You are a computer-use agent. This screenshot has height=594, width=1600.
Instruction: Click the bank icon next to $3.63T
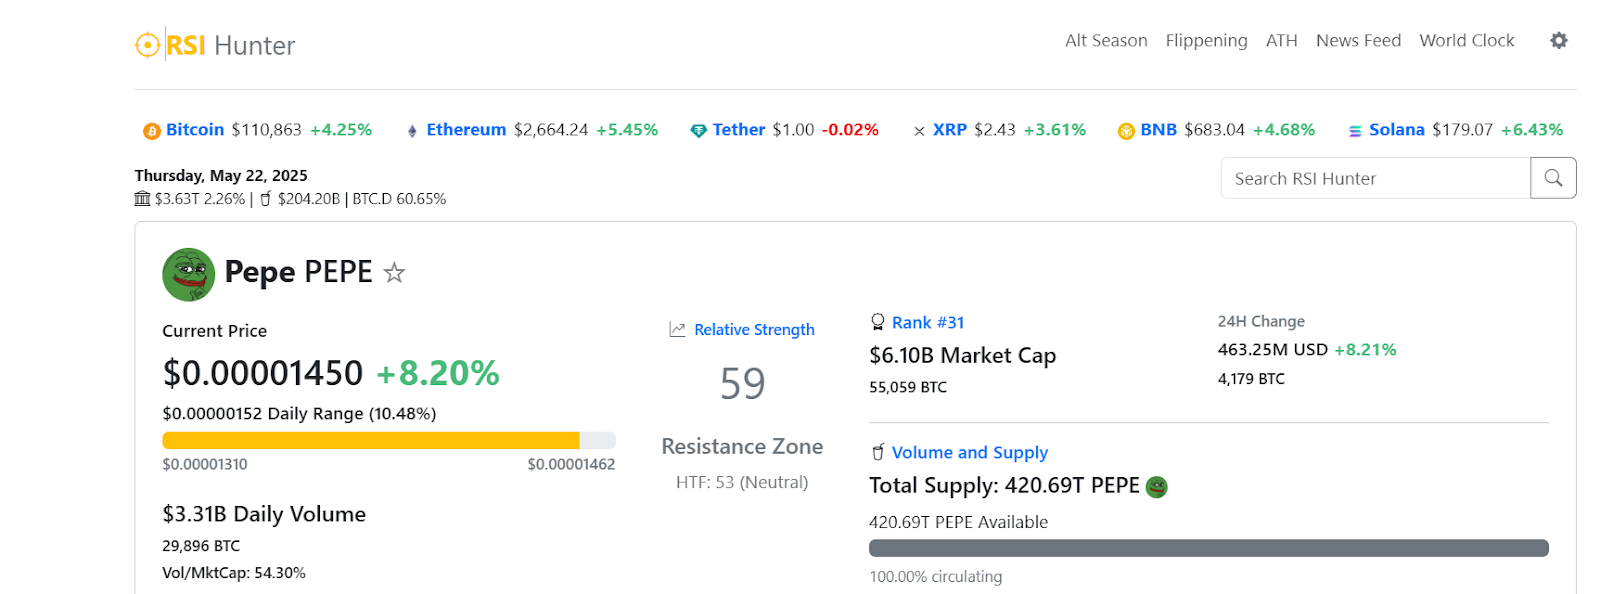click(x=142, y=199)
